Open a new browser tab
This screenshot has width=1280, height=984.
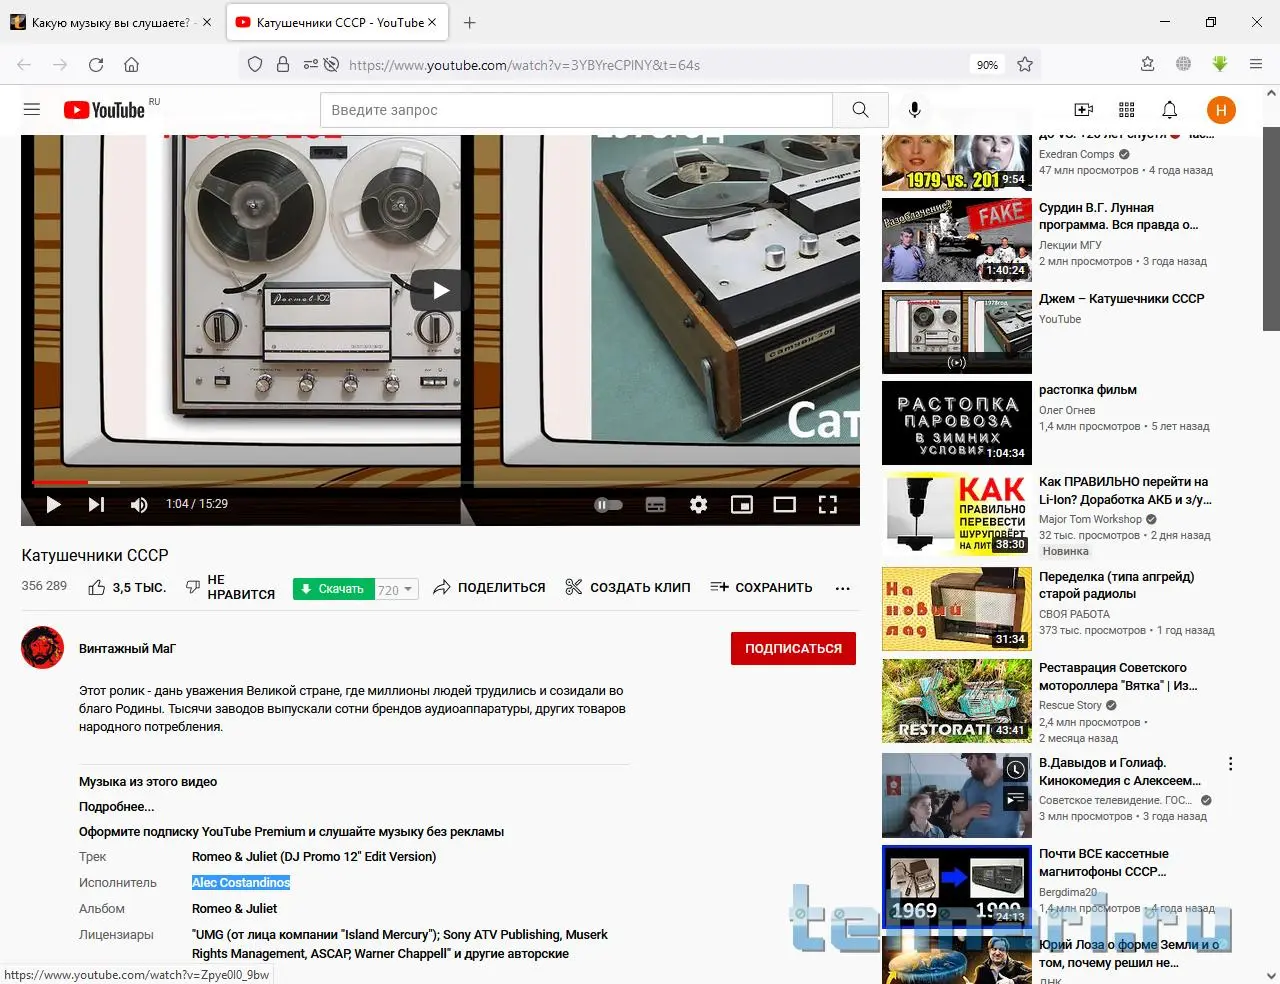tap(470, 22)
